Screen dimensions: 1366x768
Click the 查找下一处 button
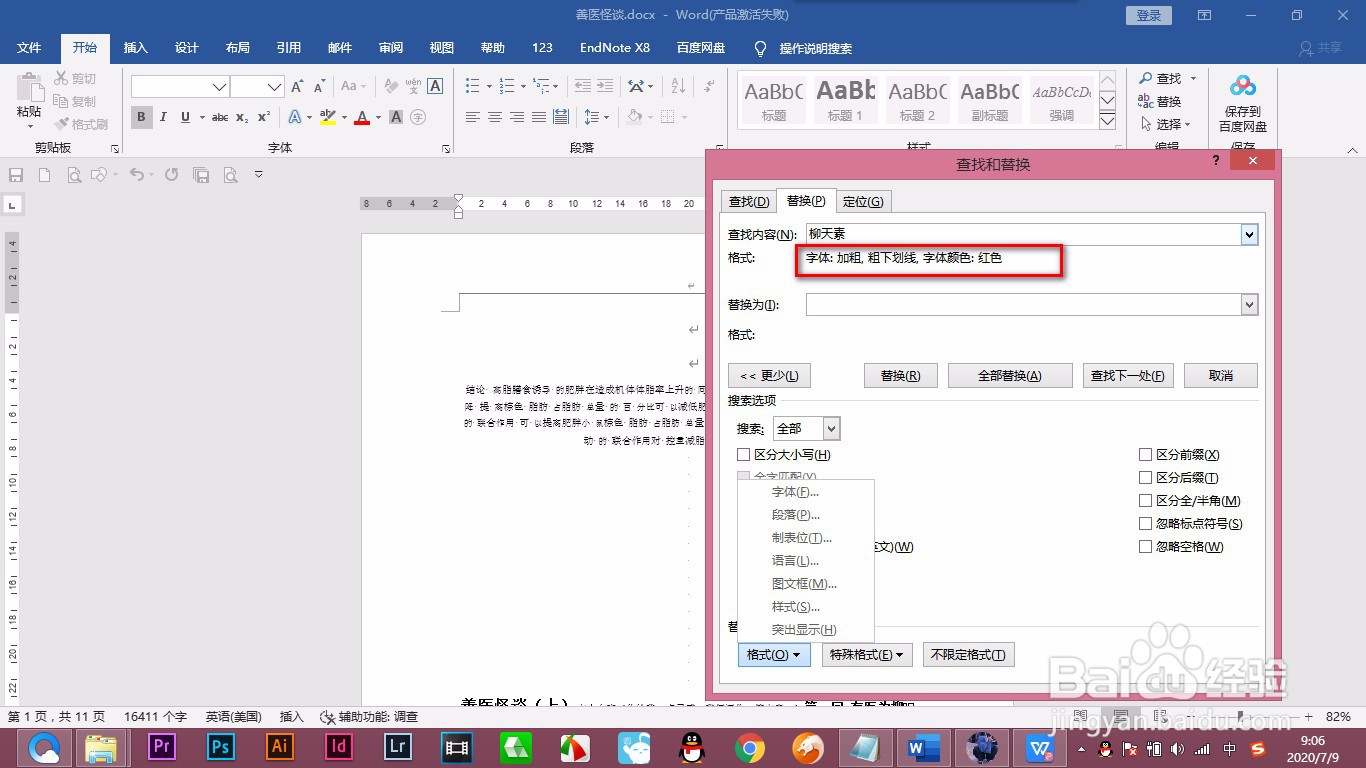(1127, 376)
